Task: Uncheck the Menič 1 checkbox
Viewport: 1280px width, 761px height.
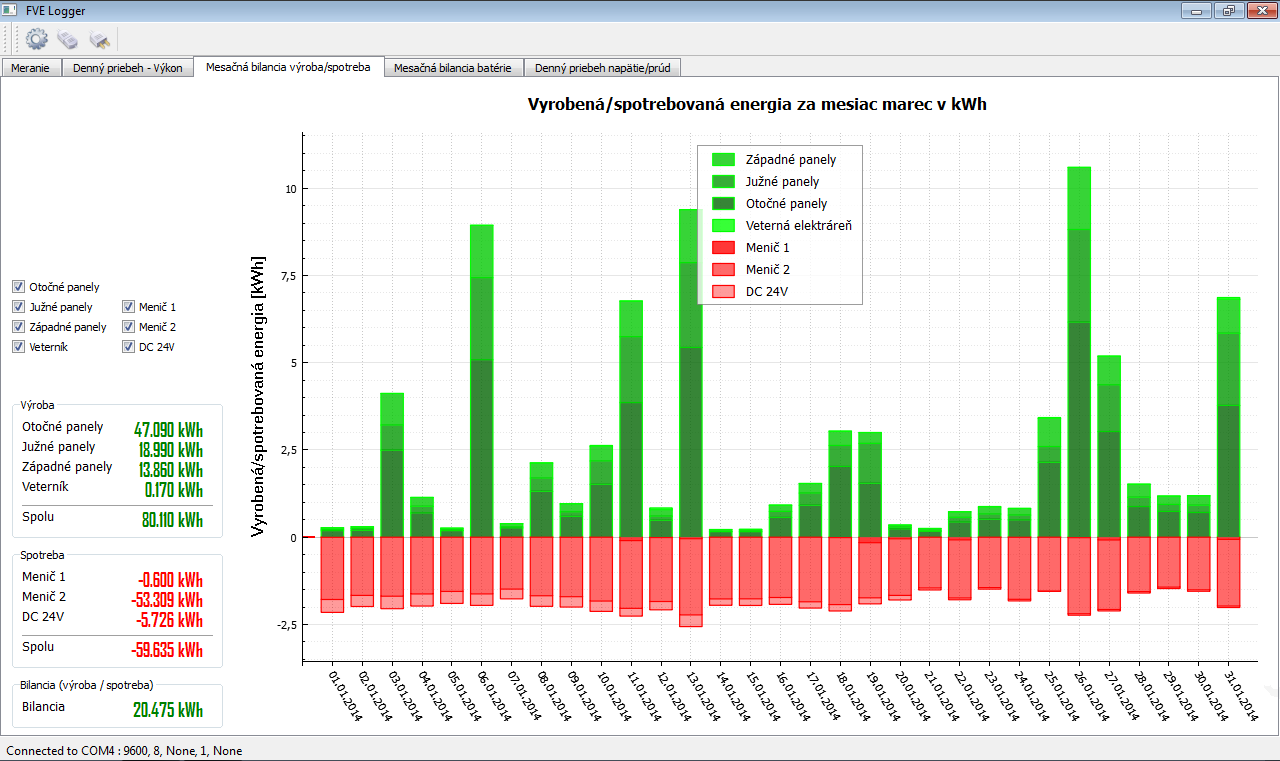Action: (x=129, y=307)
